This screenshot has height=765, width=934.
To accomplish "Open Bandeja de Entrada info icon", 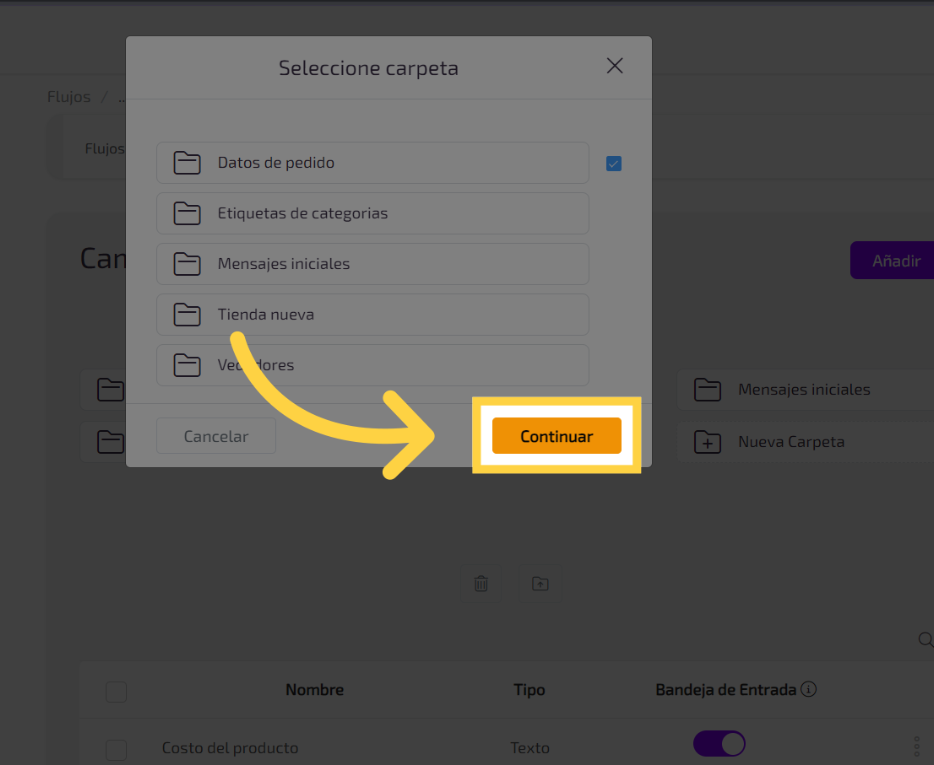I will pyautogui.click(x=810, y=690).
